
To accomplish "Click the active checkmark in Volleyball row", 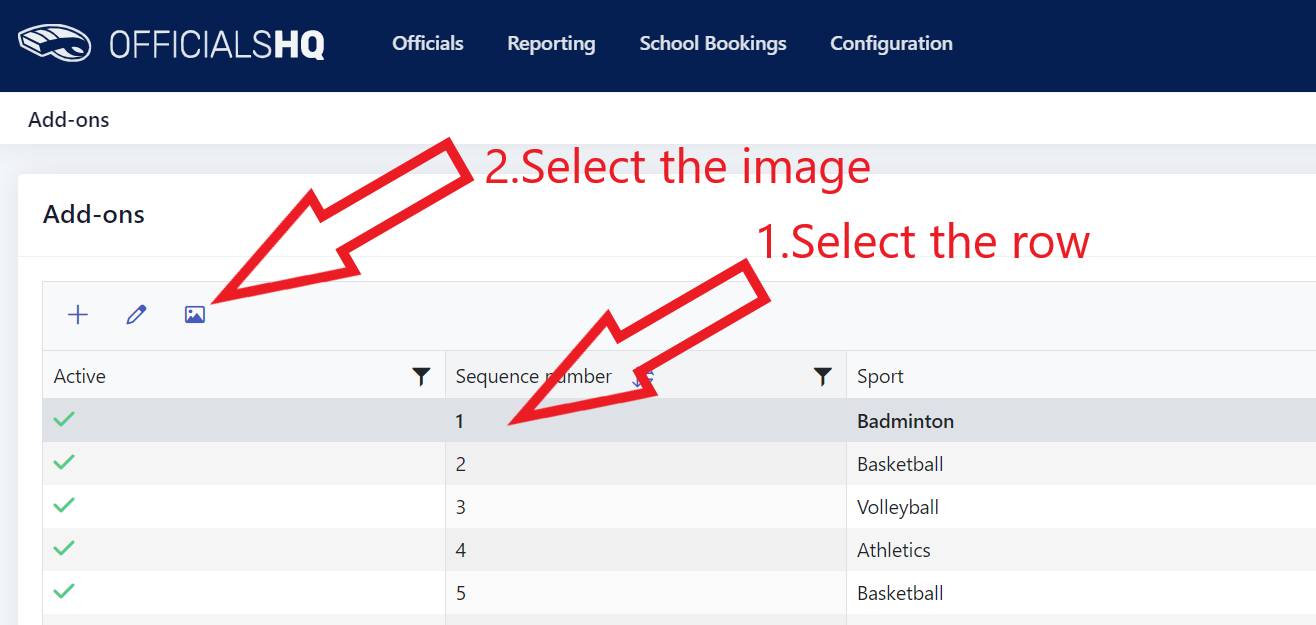I will 64,505.
